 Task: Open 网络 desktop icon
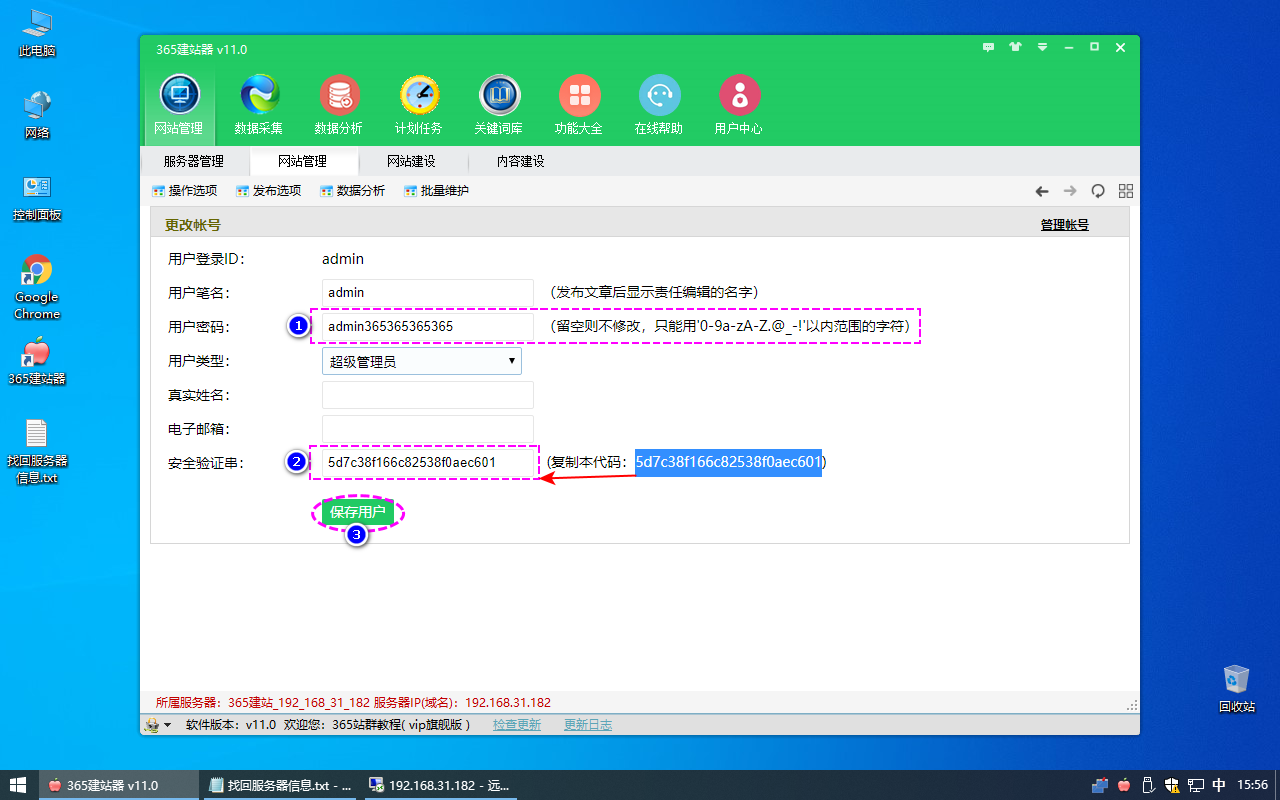[37, 115]
